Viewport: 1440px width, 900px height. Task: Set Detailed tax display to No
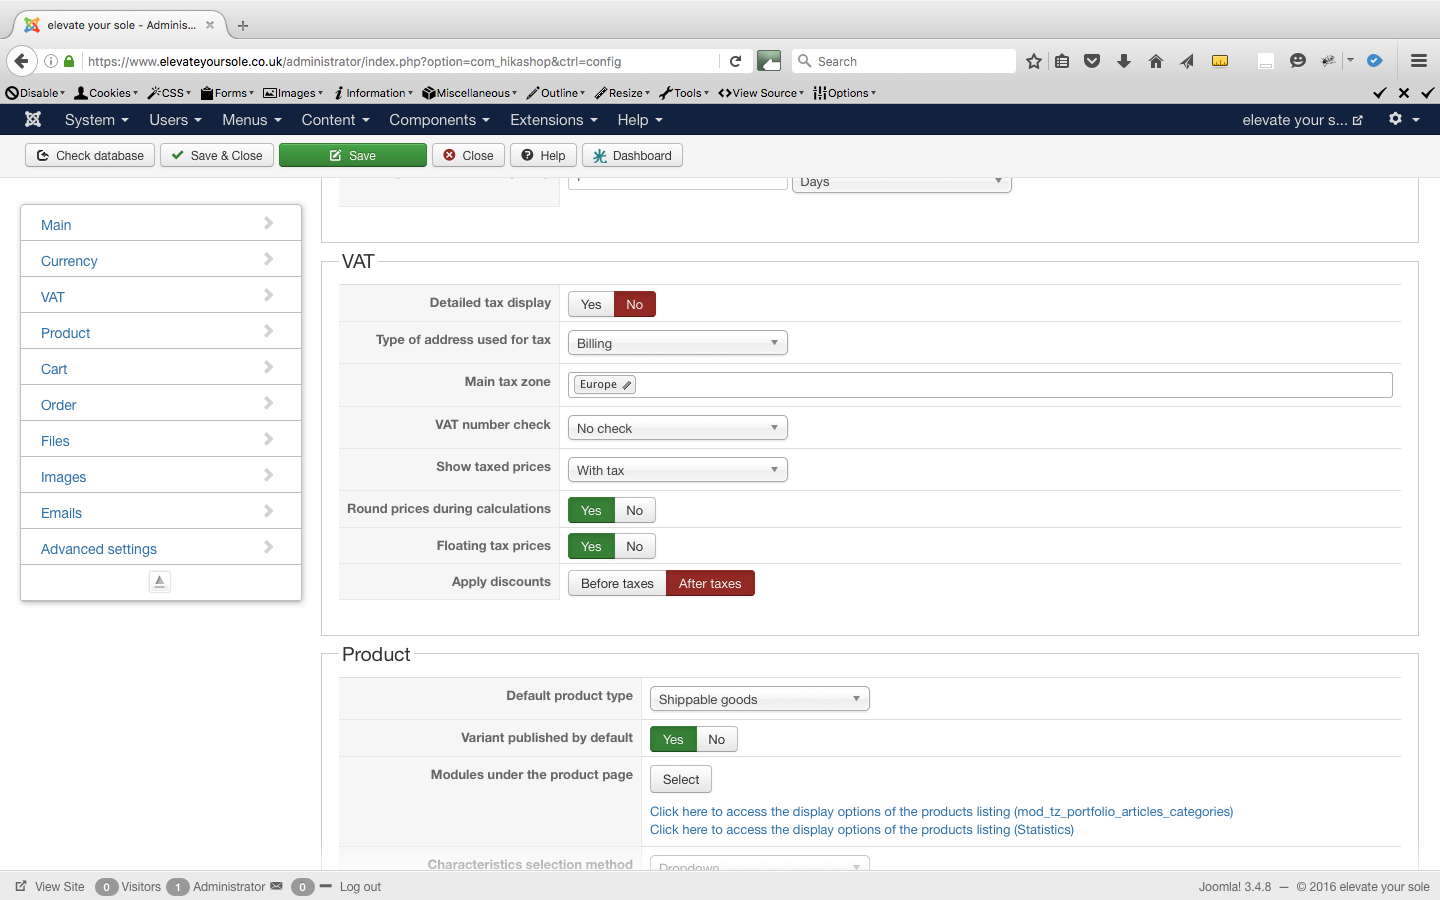tap(635, 304)
